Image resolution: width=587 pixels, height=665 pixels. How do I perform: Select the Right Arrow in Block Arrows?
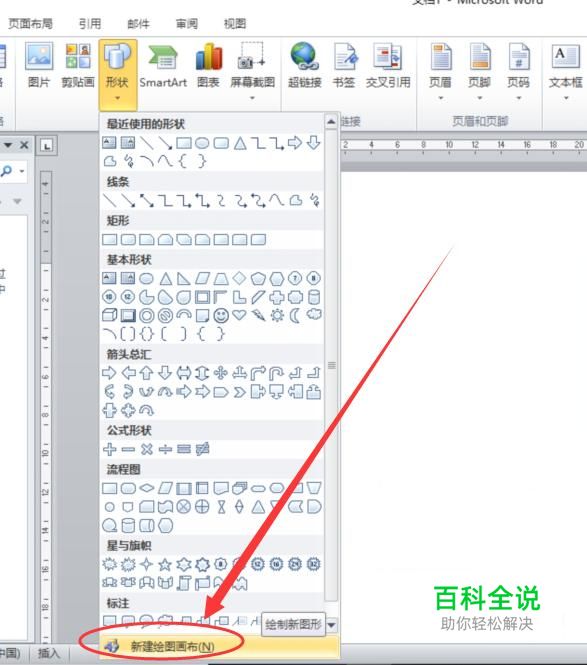[x=109, y=373]
